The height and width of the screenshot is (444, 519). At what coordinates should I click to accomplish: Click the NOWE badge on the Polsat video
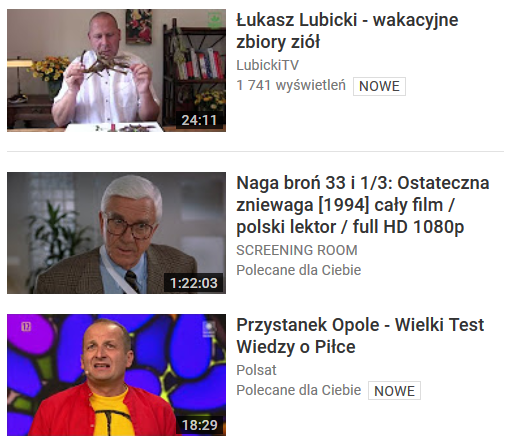(x=394, y=391)
